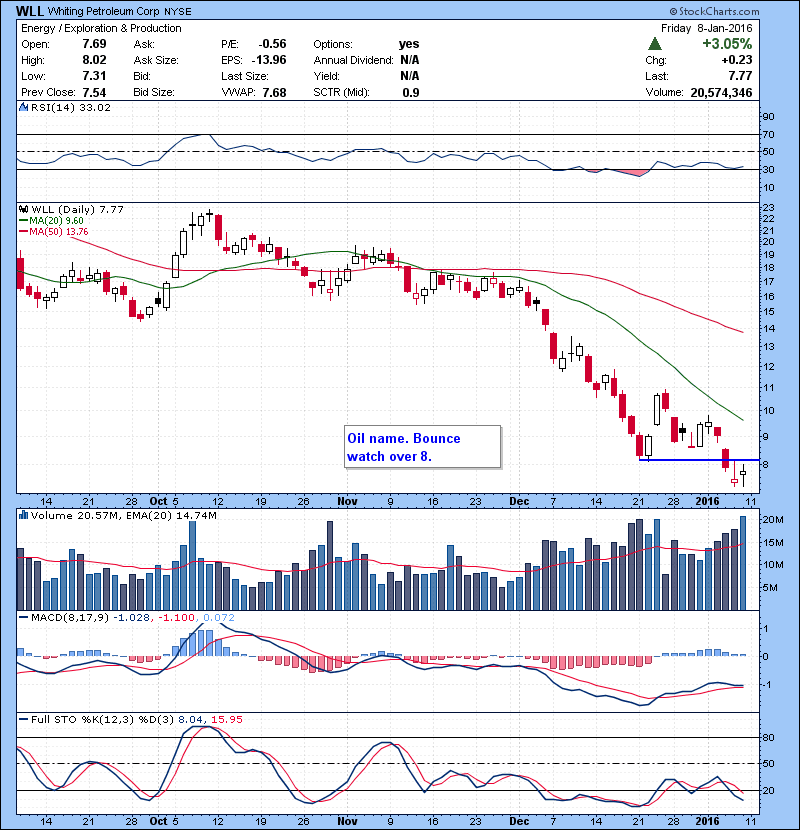Click the RSI(14) indicator icon
800x830 pixels.
[x=23, y=107]
